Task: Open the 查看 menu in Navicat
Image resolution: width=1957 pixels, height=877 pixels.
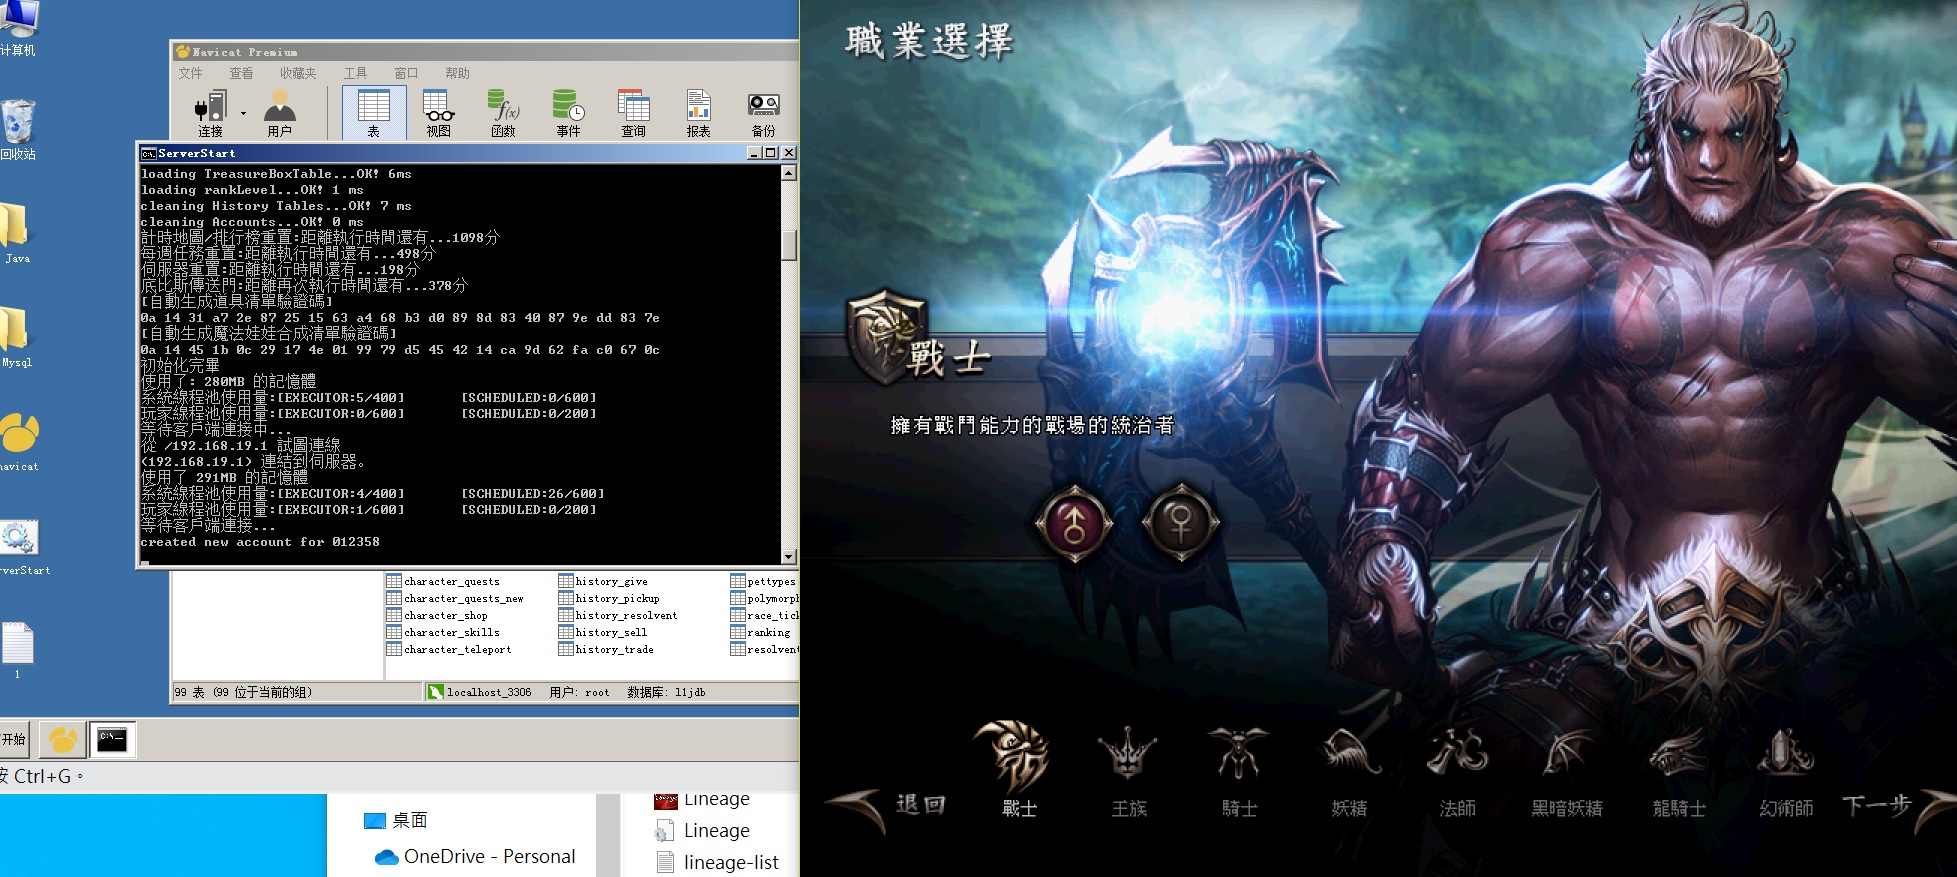Action: [x=241, y=73]
